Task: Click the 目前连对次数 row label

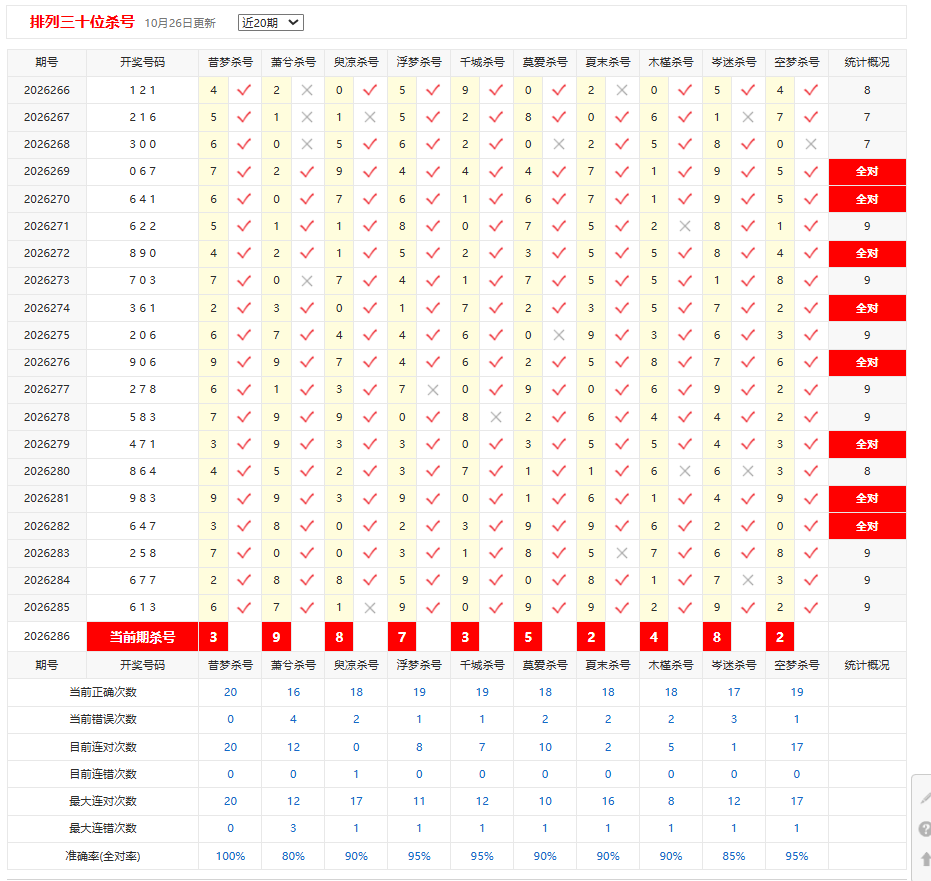Action: pos(103,747)
